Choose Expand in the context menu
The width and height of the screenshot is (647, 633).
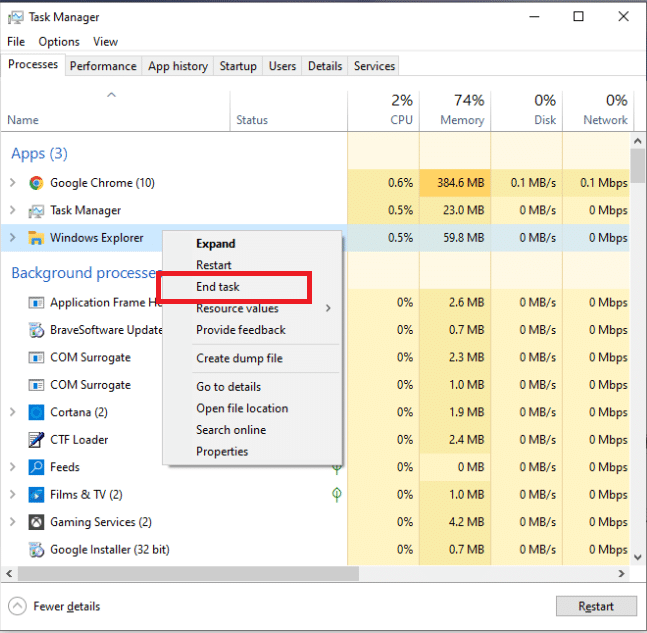[x=252, y=243]
